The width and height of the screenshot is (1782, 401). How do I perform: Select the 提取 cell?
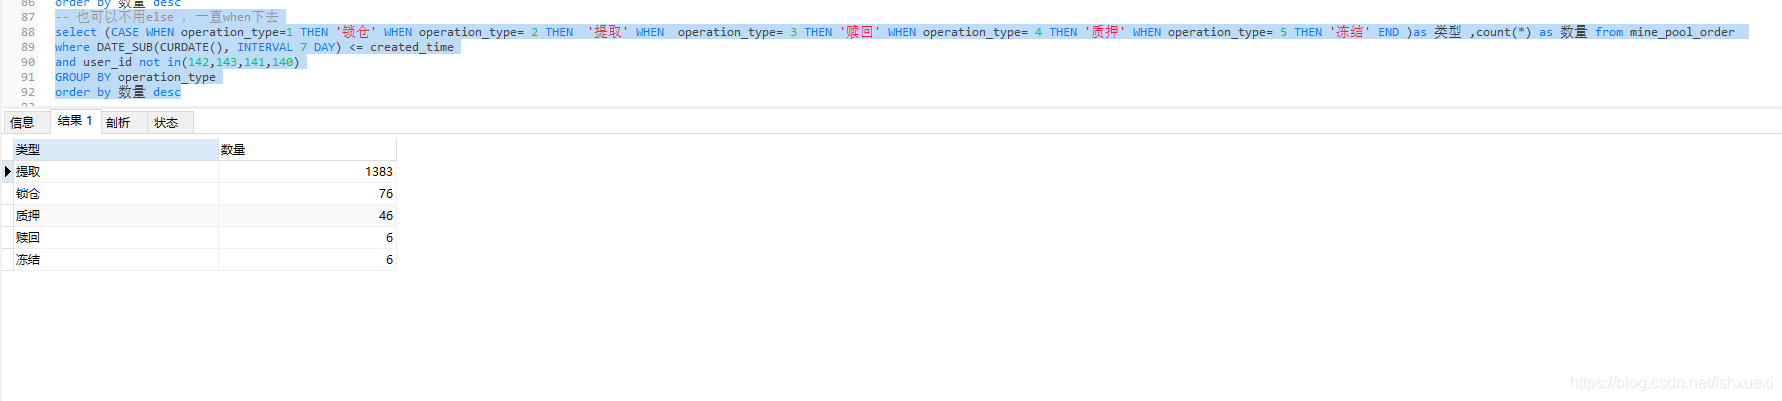116,172
